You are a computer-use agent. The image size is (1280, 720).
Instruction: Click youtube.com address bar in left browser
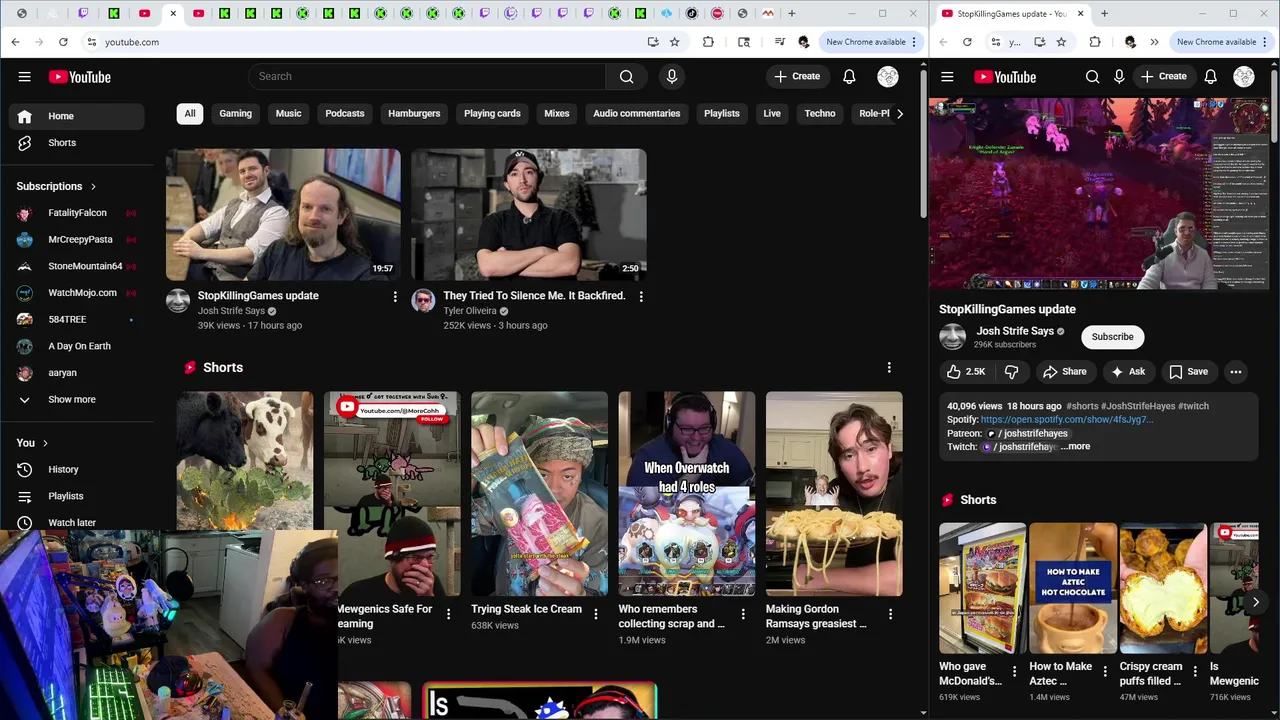pyautogui.click(x=370, y=42)
